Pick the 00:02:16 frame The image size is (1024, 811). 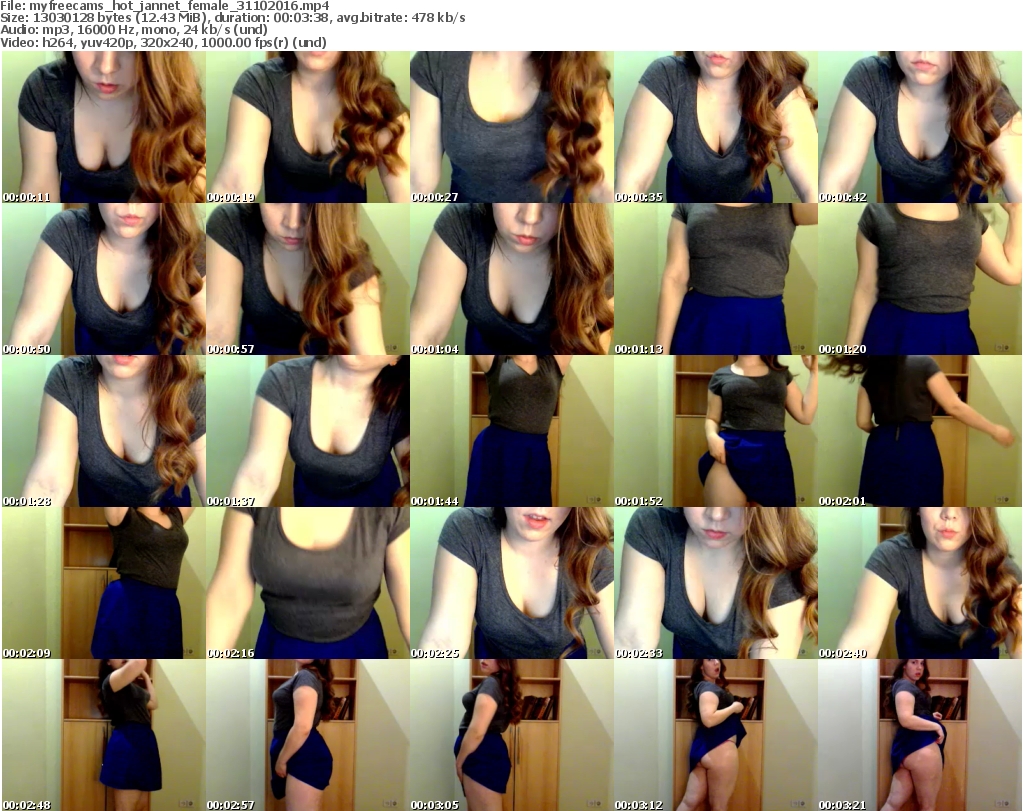coord(308,583)
